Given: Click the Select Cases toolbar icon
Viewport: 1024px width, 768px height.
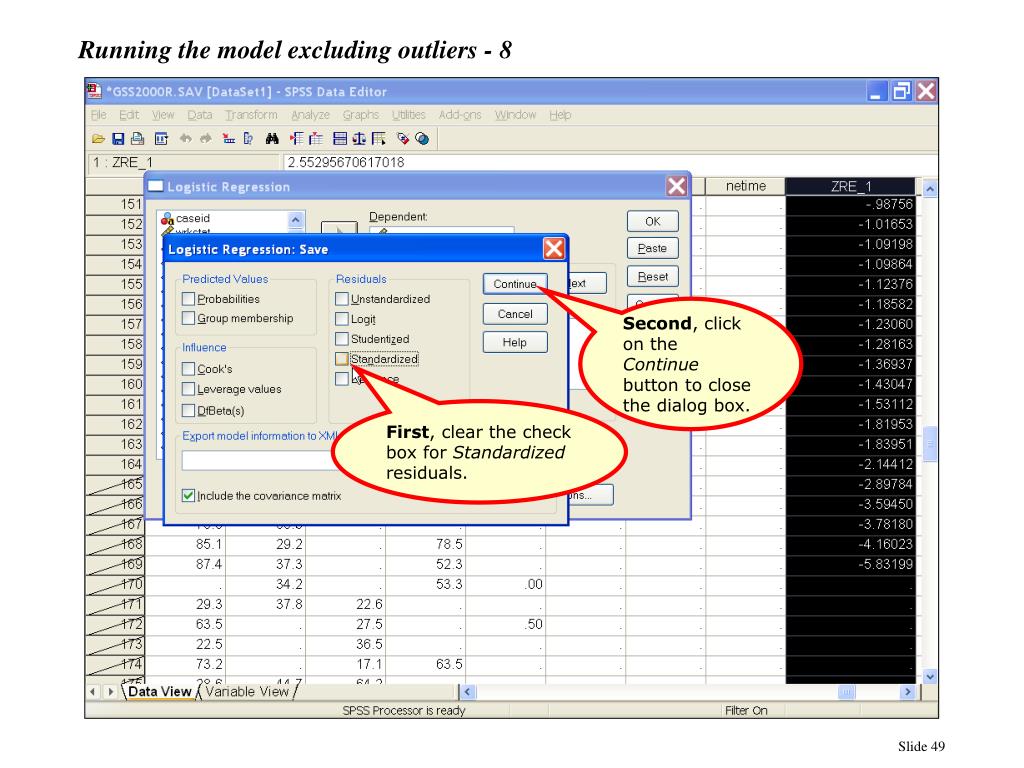Looking at the screenshot, I should tap(379, 138).
